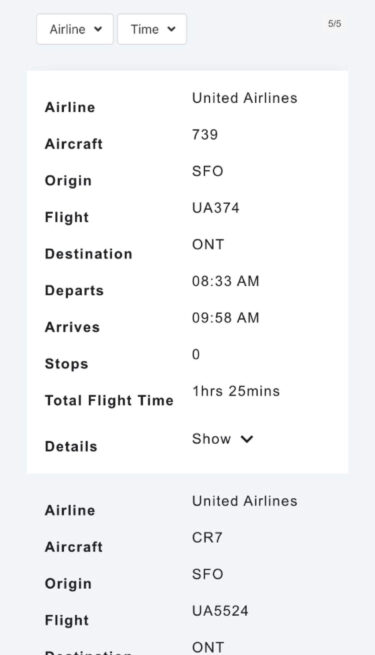The height and width of the screenshot is (655, 375).
Task: Click the Show text under Details
Action: pos(211,439)
